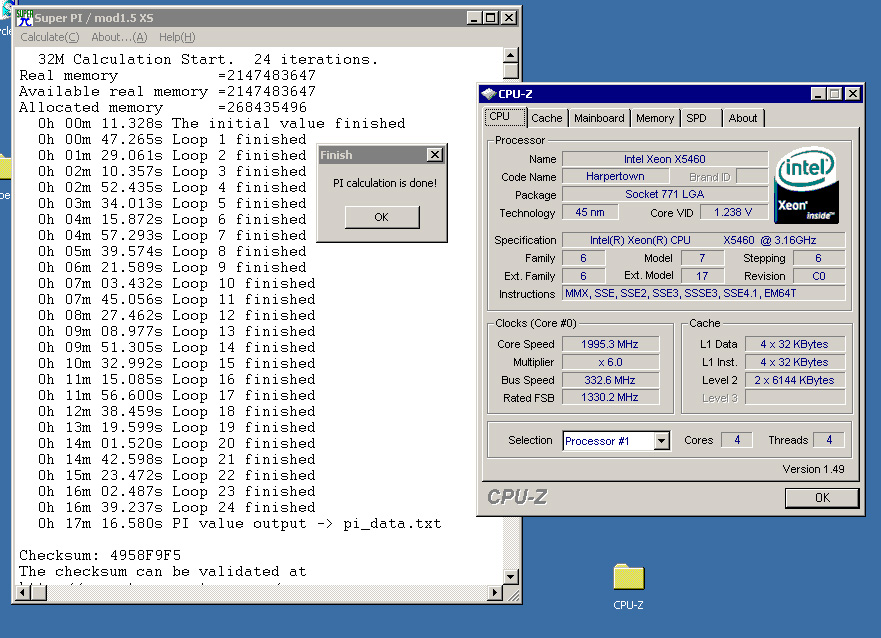Screen dimensions: 881x638
Task: Minimize the Super PI window
Action: pyautogui.click(x=474, y=18)
